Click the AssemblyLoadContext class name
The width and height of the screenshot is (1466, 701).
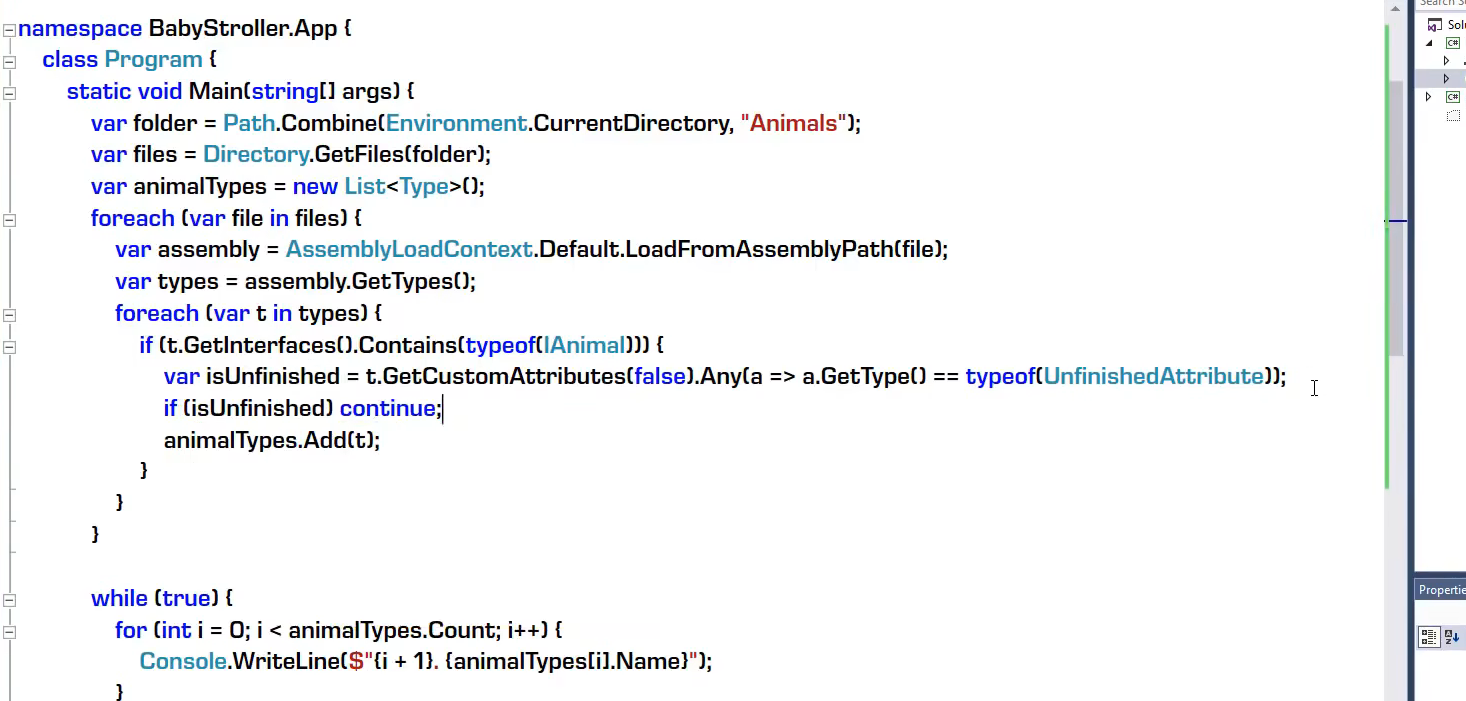(x=409, y=249)
